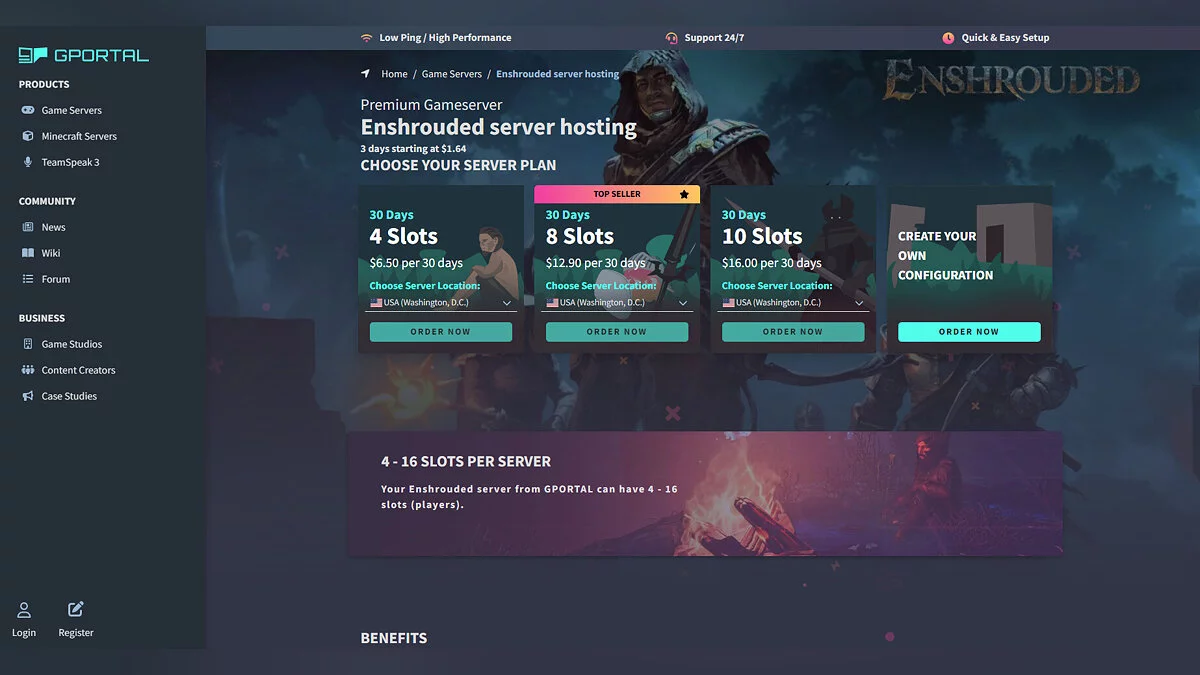Open server location dropdown for 8 Slots

[617, 302]
